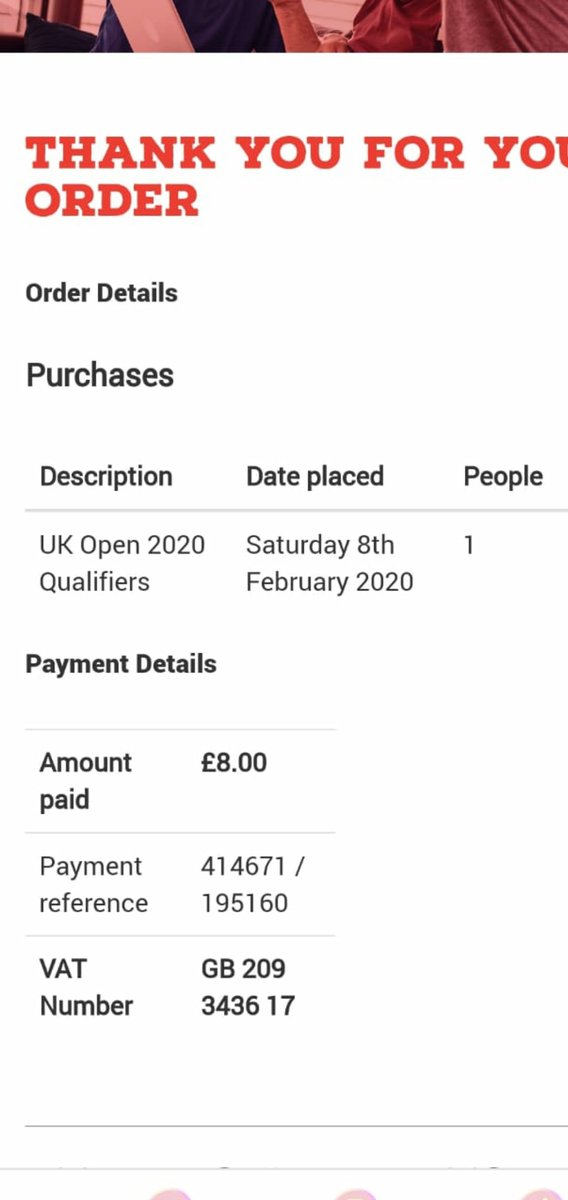The height and width of the screenshot is (1200, 568).
Task: Tap the Saturday 8th February 2020 date
Action: (329, 563)
